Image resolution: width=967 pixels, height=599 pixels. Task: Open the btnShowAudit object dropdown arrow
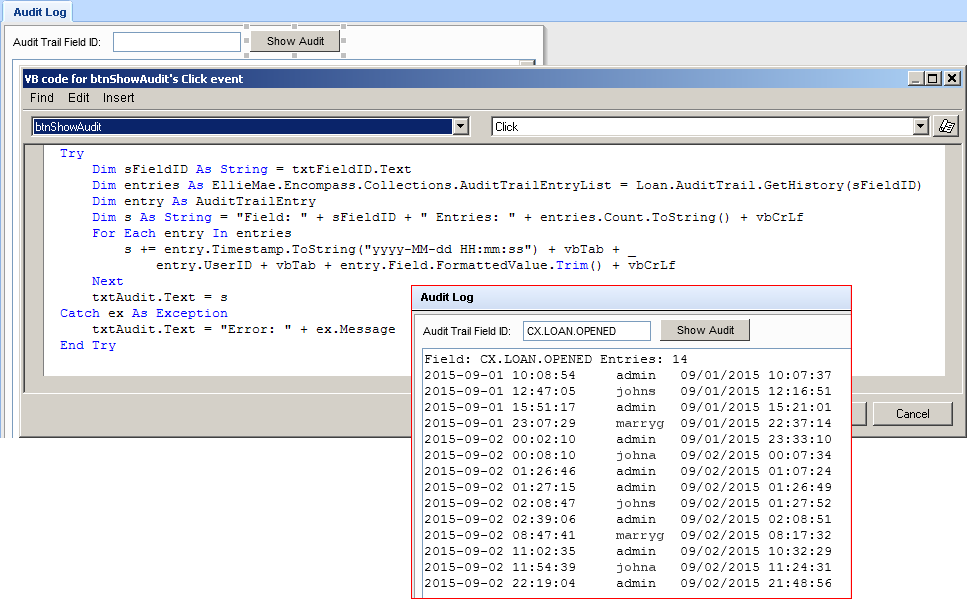(x=460, y=126)
